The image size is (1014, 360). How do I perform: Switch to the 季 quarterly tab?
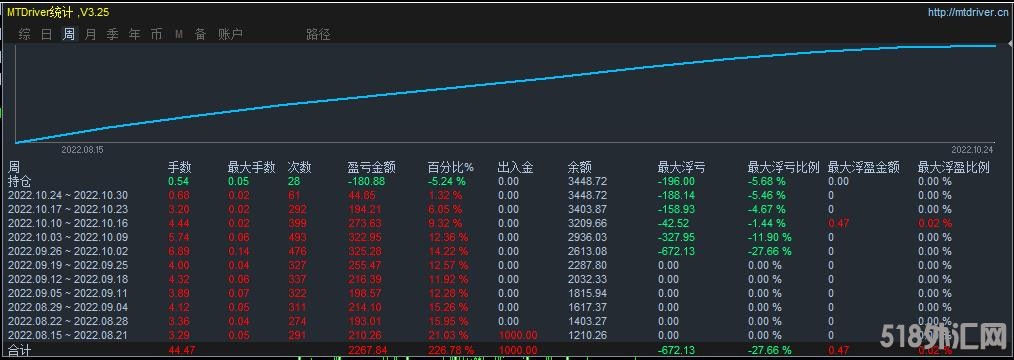pyautogui.click(x=113, y=35)
